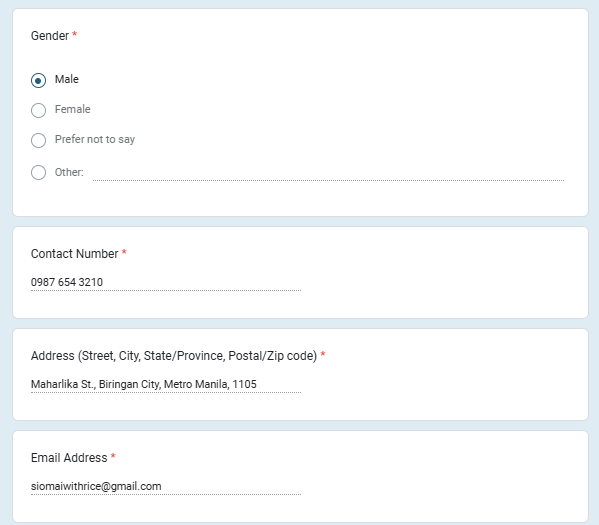Select the Male radio button
Screen dimensions: 599x525
tap(38, 80)
